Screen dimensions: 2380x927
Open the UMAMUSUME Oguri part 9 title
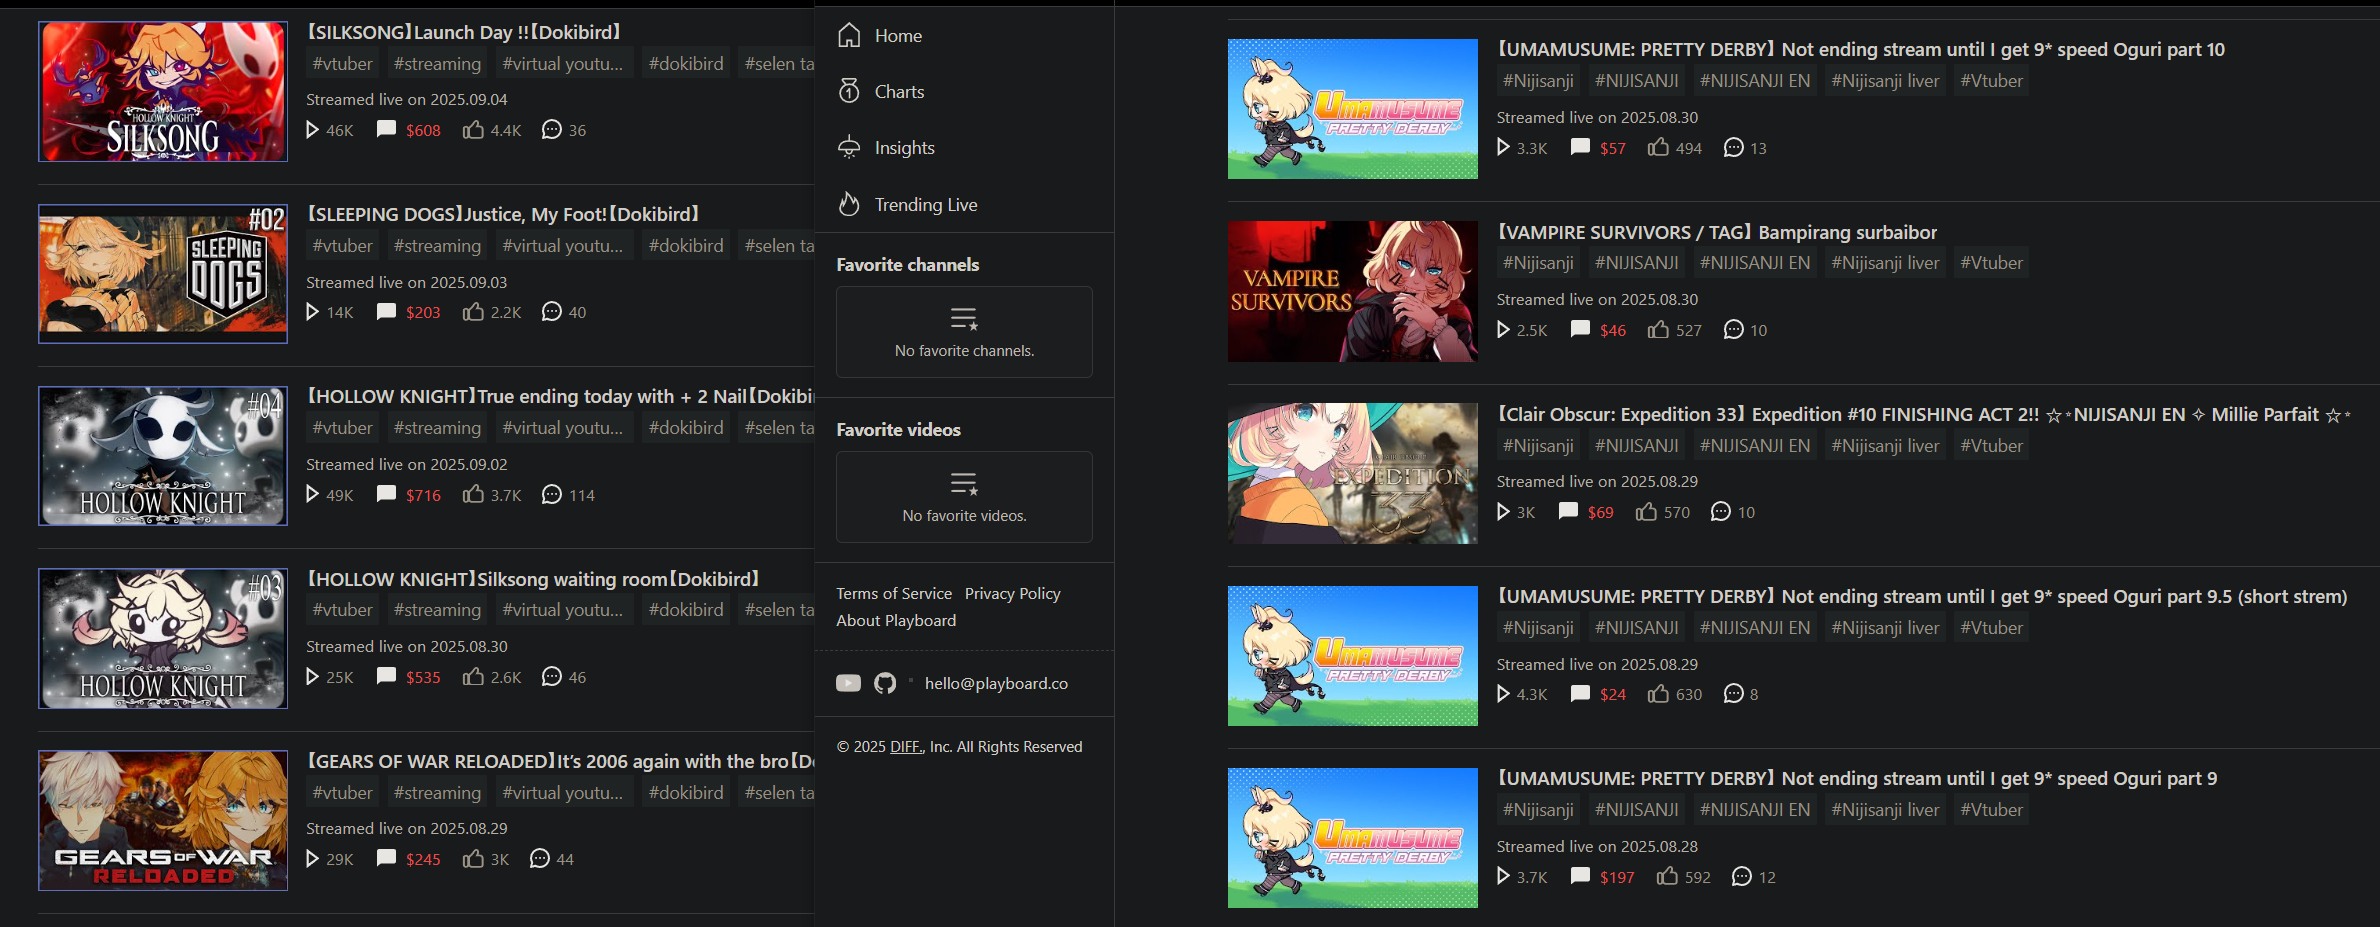coord(1857,779)
